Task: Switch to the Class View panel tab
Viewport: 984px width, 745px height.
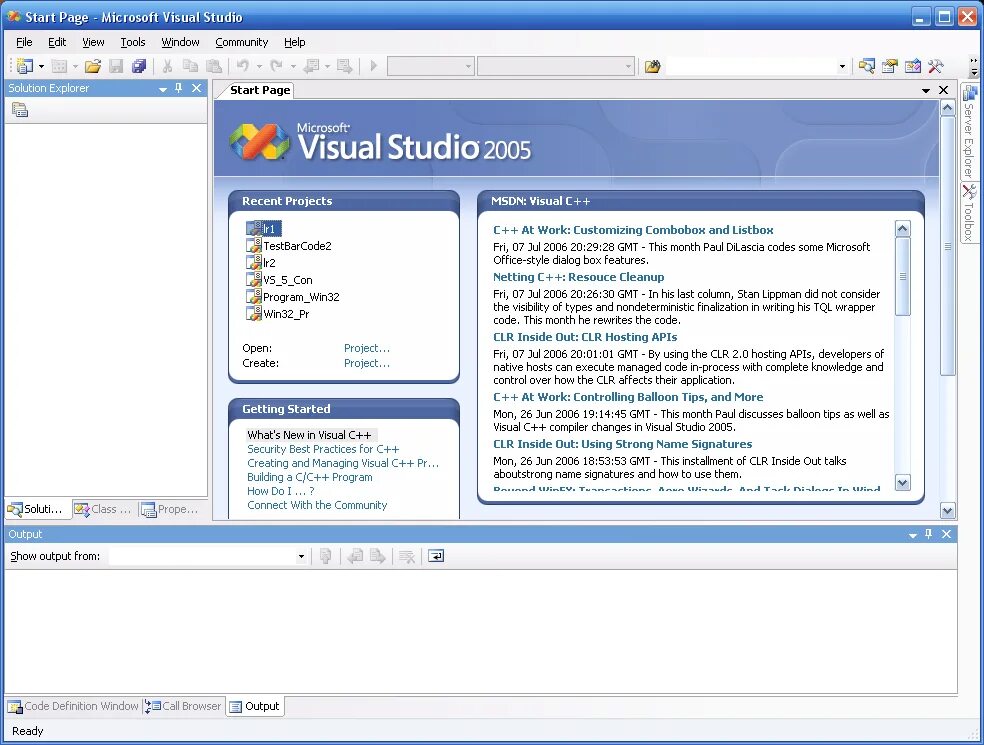Action: pyautogui.click(x=104, y=509)
